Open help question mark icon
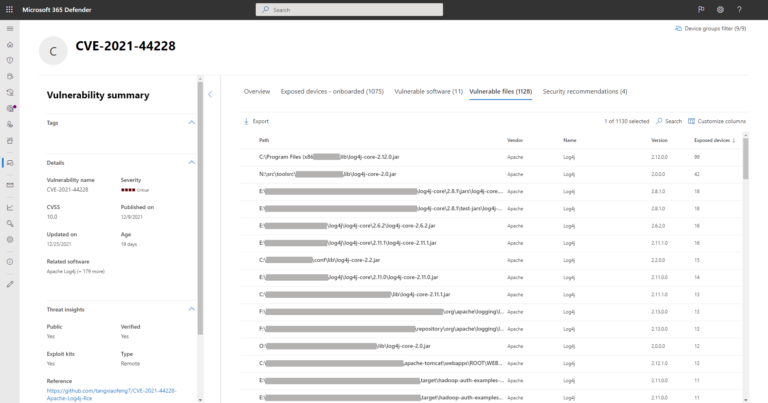768x403 pixels. pos(739,9)
